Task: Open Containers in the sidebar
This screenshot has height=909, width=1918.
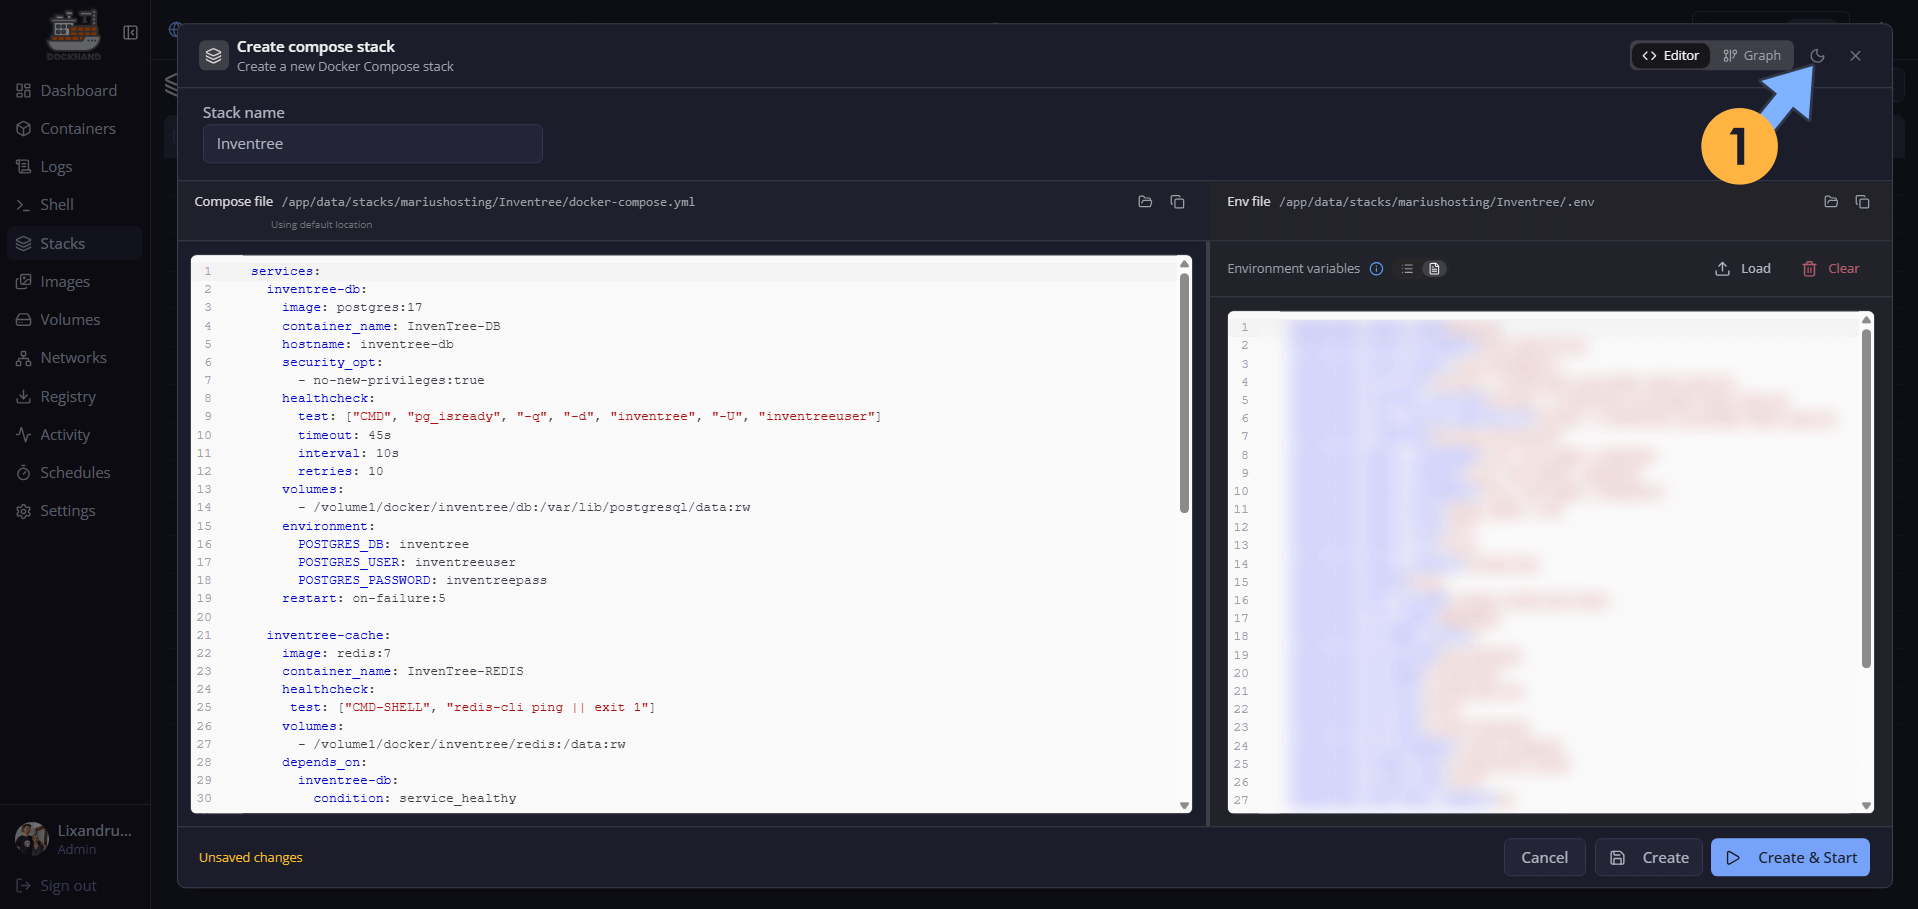Action: pos(77,129)
